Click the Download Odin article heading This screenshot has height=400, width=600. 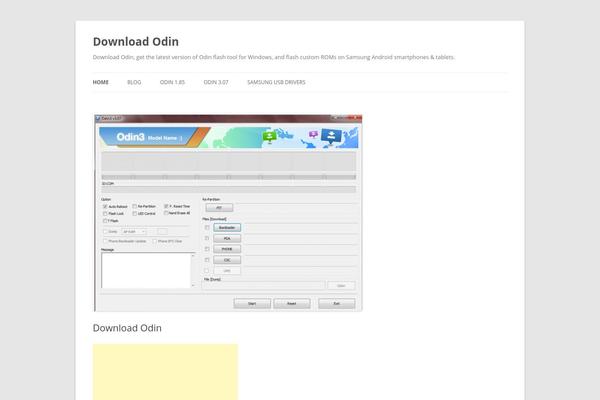[127, 328]
